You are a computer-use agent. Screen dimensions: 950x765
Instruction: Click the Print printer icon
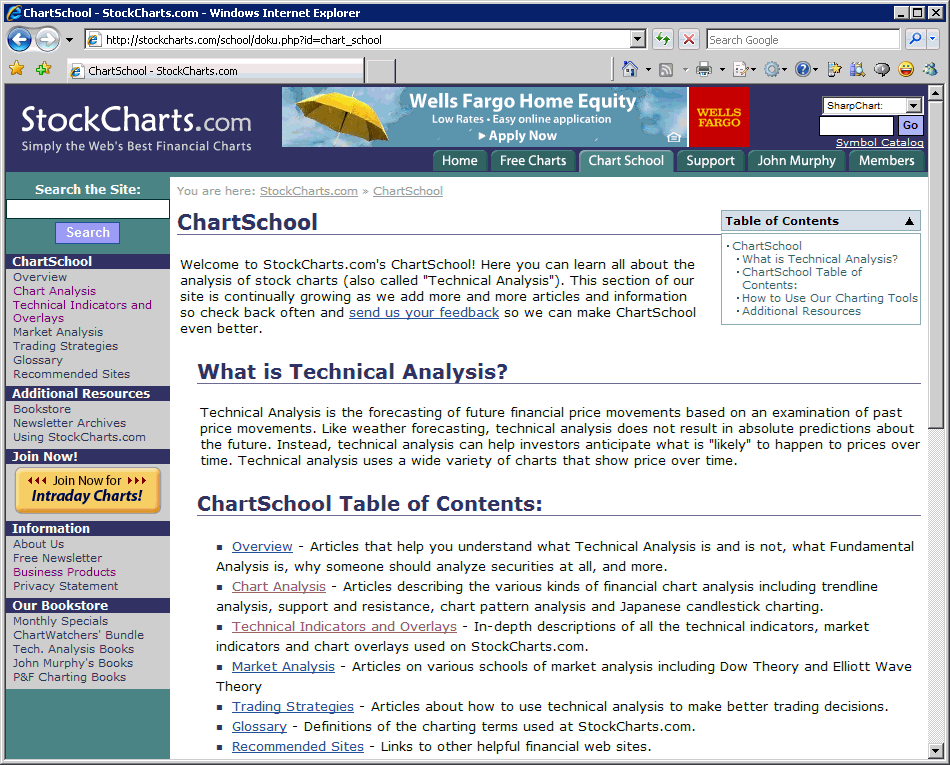tap(704, 69)
